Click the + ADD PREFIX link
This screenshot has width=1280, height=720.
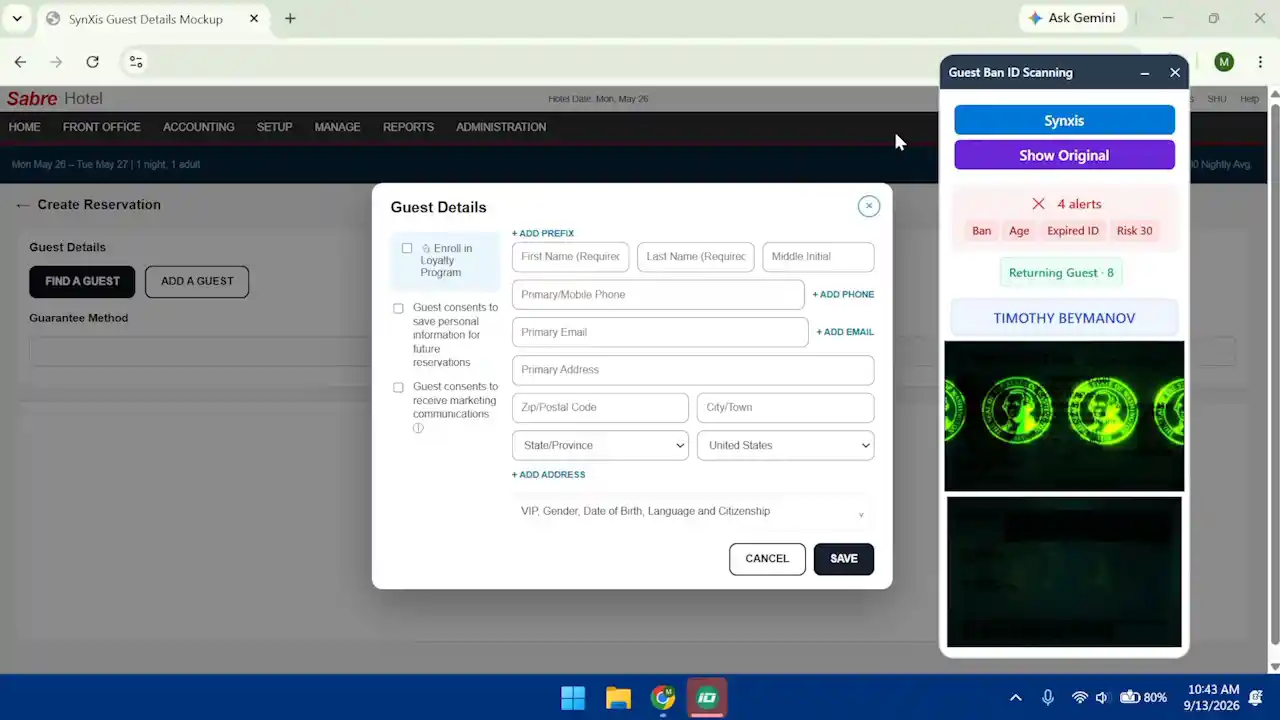(543, 233)
